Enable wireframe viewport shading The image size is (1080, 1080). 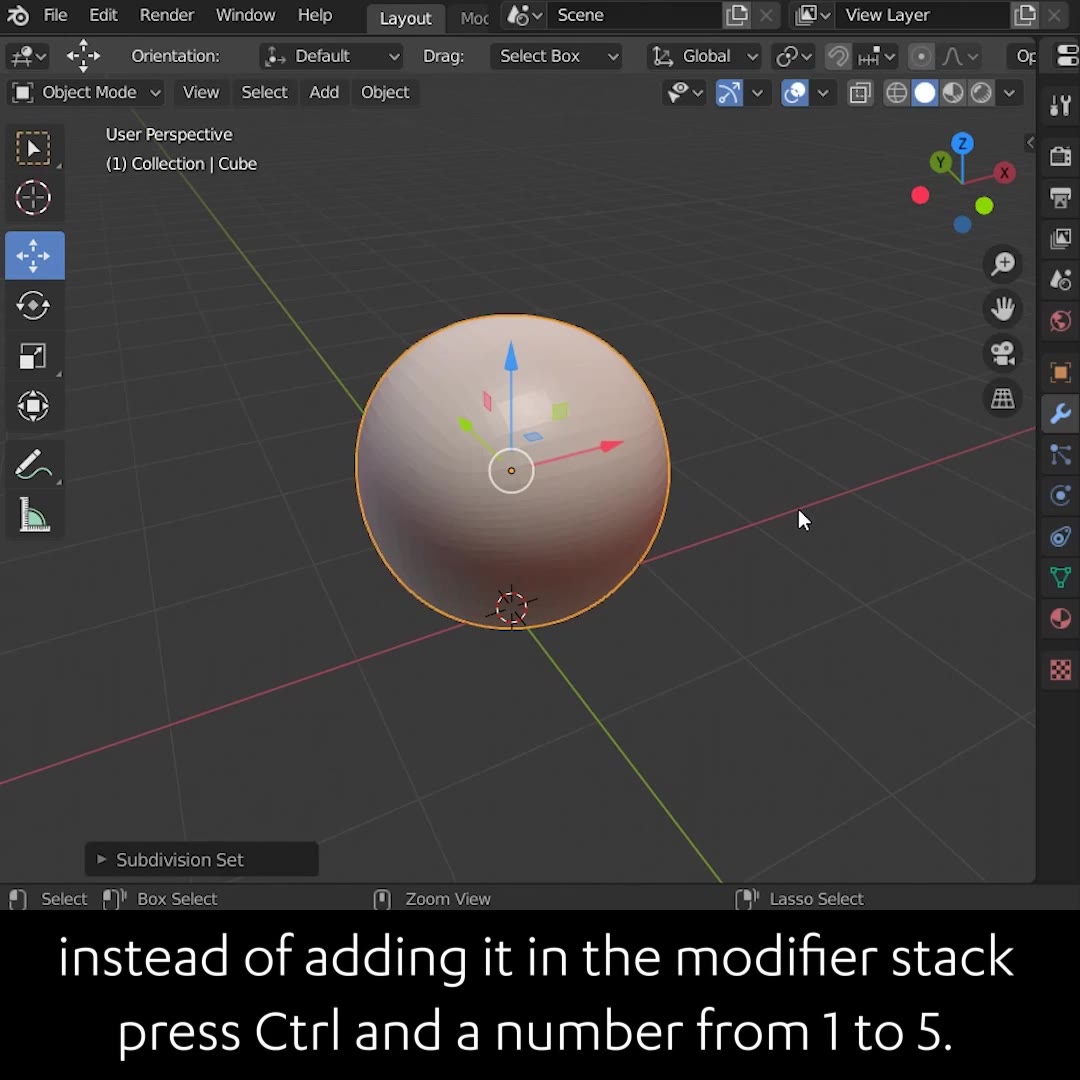click(896, 92)
